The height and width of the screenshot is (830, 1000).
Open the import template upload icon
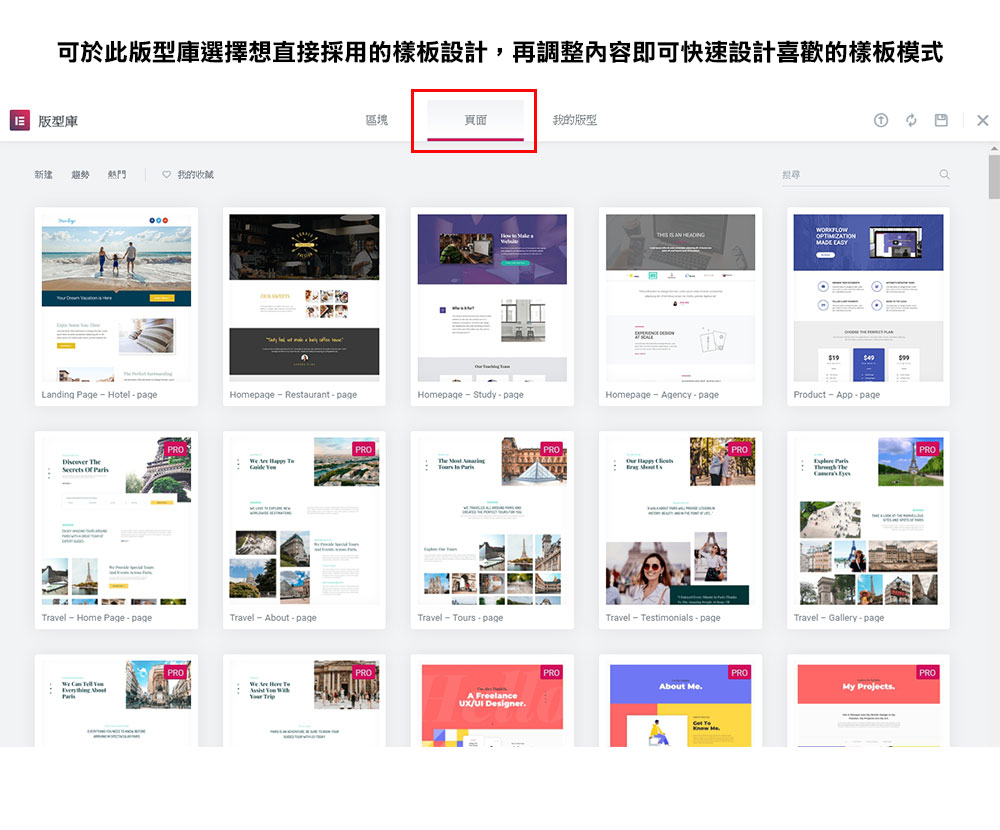[881, 120]
